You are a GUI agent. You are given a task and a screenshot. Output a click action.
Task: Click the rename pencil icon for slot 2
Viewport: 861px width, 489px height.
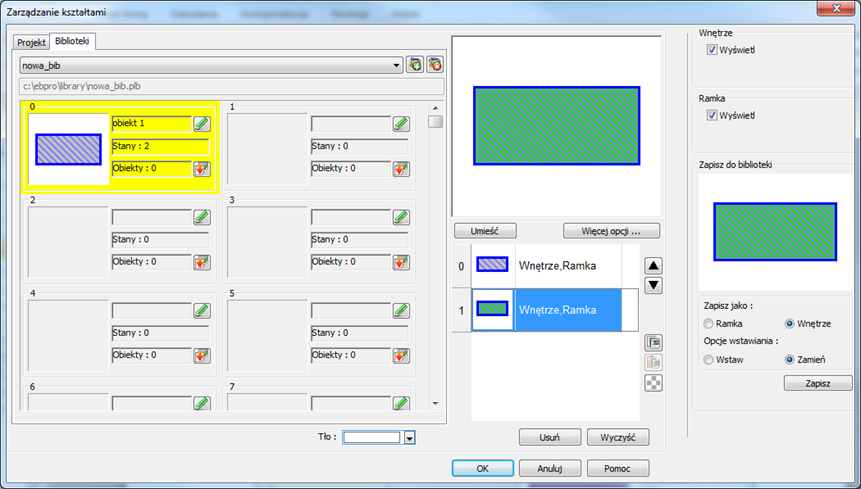(202, 217)
